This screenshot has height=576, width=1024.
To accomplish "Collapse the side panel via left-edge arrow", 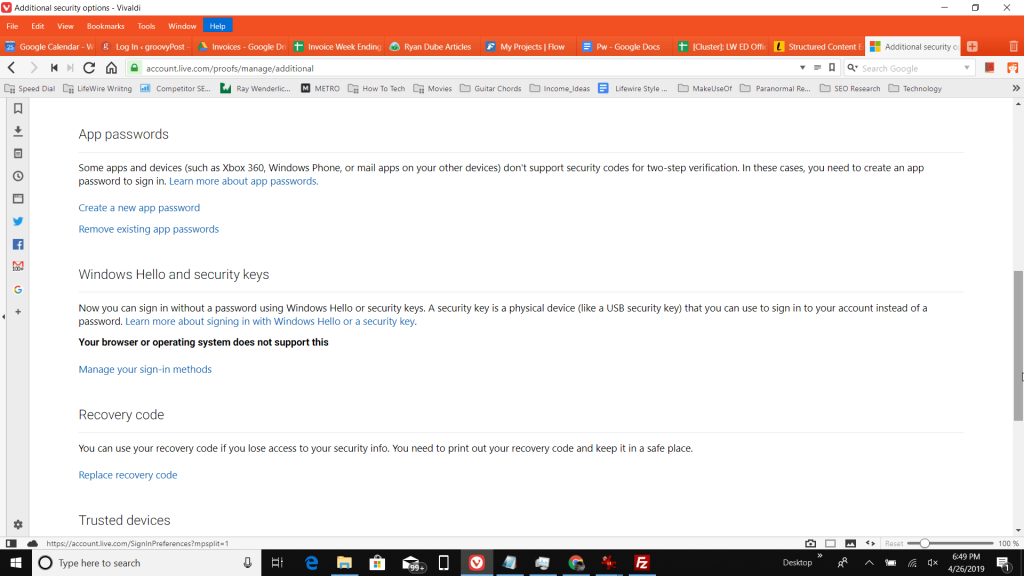I will [x=3, y=317].
